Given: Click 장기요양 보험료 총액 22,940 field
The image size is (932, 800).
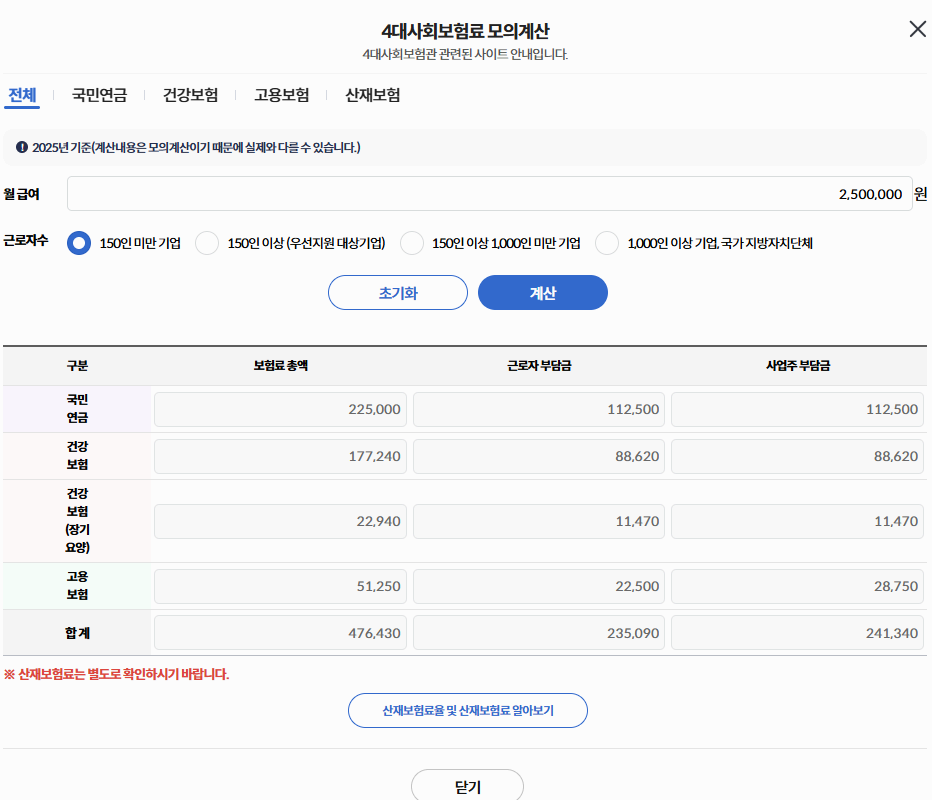Looking at the screenshot, I should click(x=280, y=521).
